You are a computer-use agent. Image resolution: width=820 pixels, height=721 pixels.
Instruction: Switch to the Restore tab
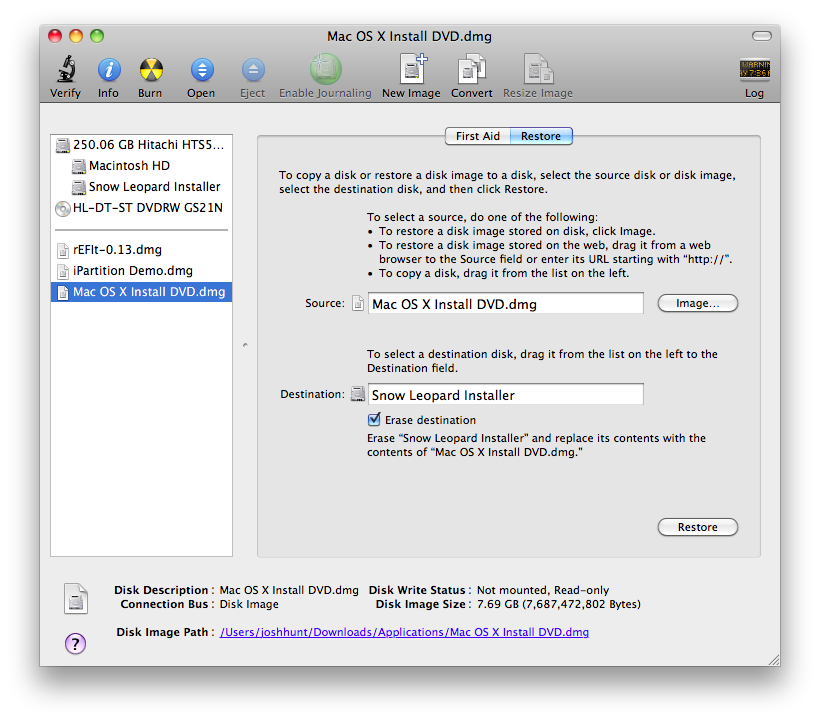(x=541, y=136)
